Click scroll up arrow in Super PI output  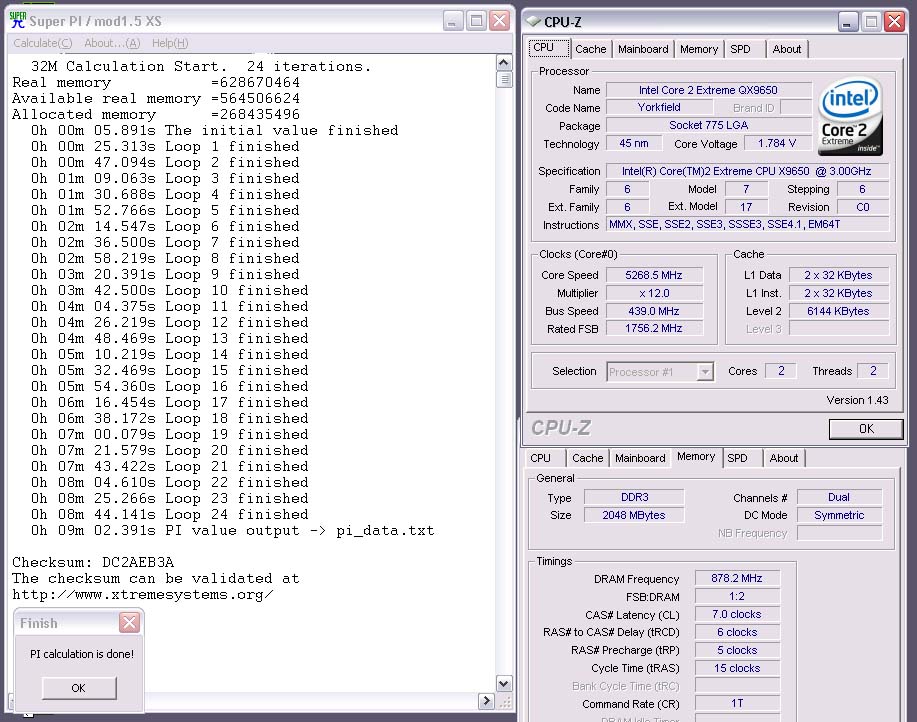click(504, 62)
